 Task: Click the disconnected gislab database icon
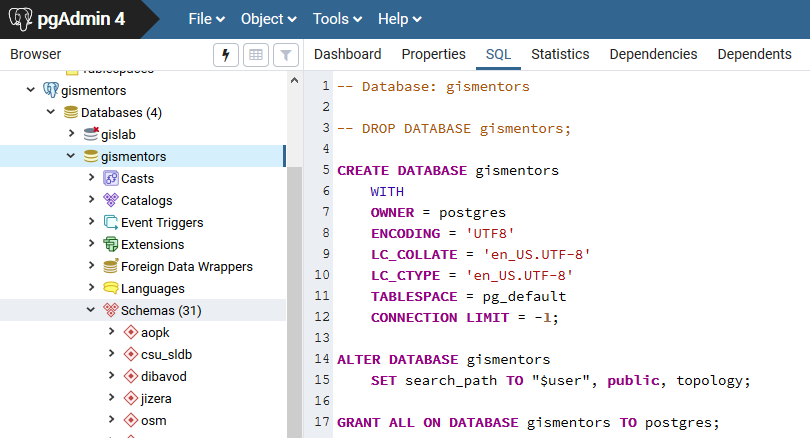coord(91,134)
